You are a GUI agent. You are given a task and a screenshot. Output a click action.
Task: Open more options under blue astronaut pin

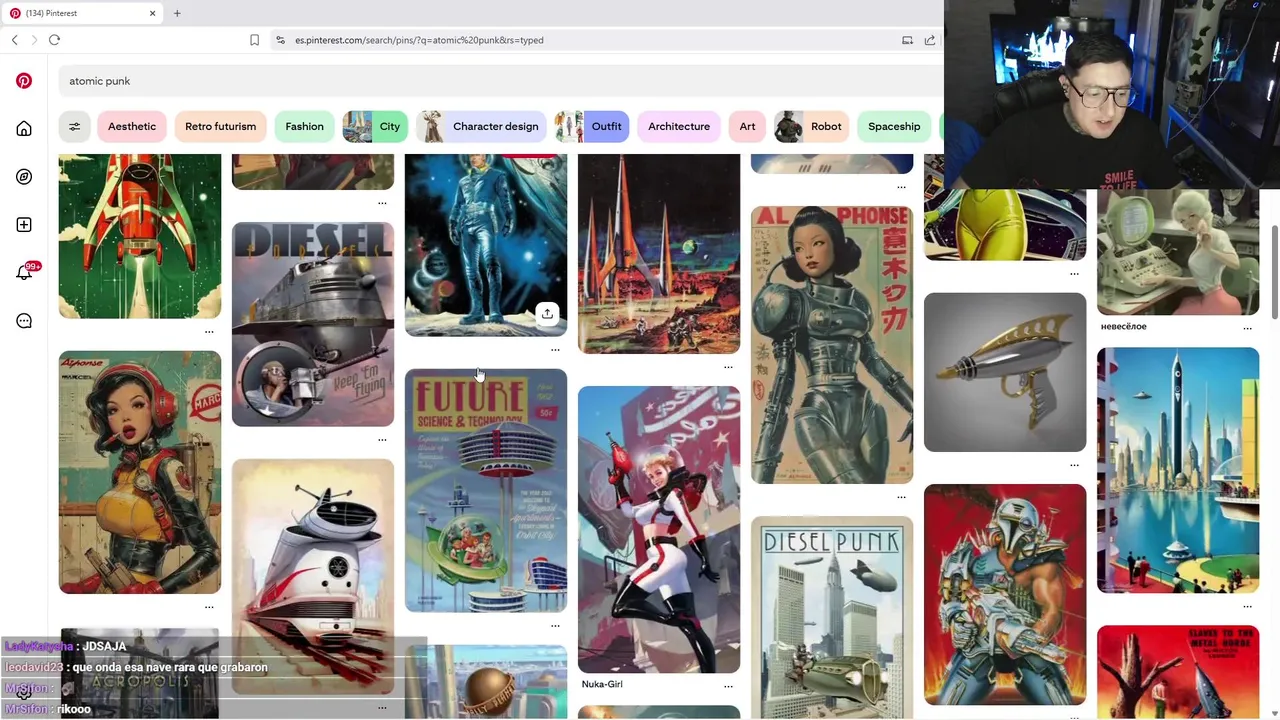pyautogui.click(x=555, y=350)
